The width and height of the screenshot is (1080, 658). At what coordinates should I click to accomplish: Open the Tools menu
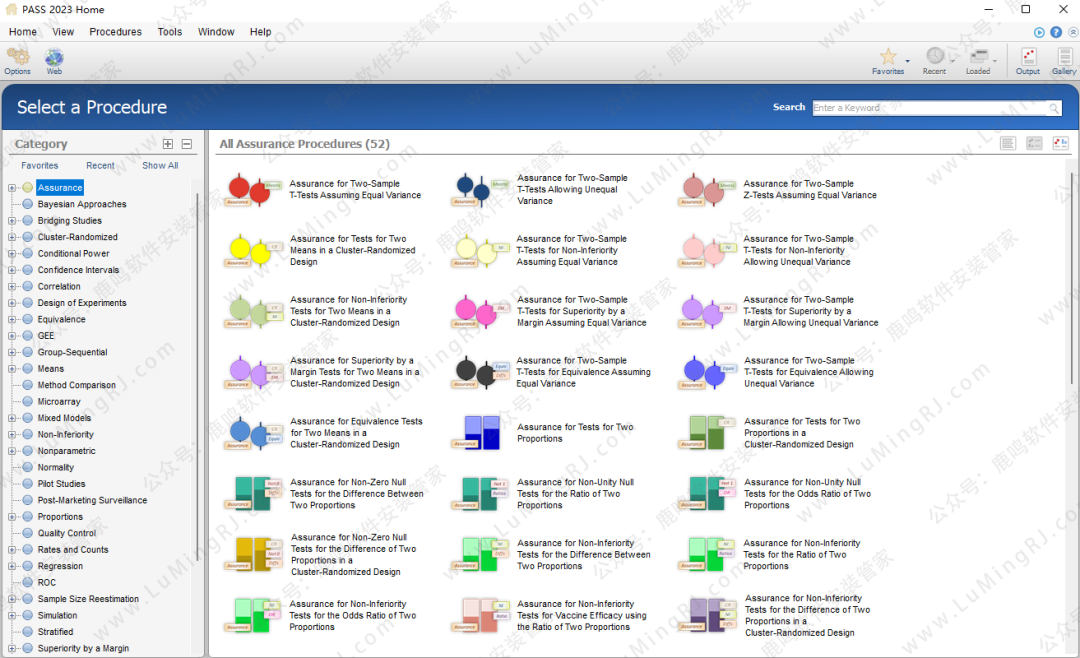tap(170, 32)
